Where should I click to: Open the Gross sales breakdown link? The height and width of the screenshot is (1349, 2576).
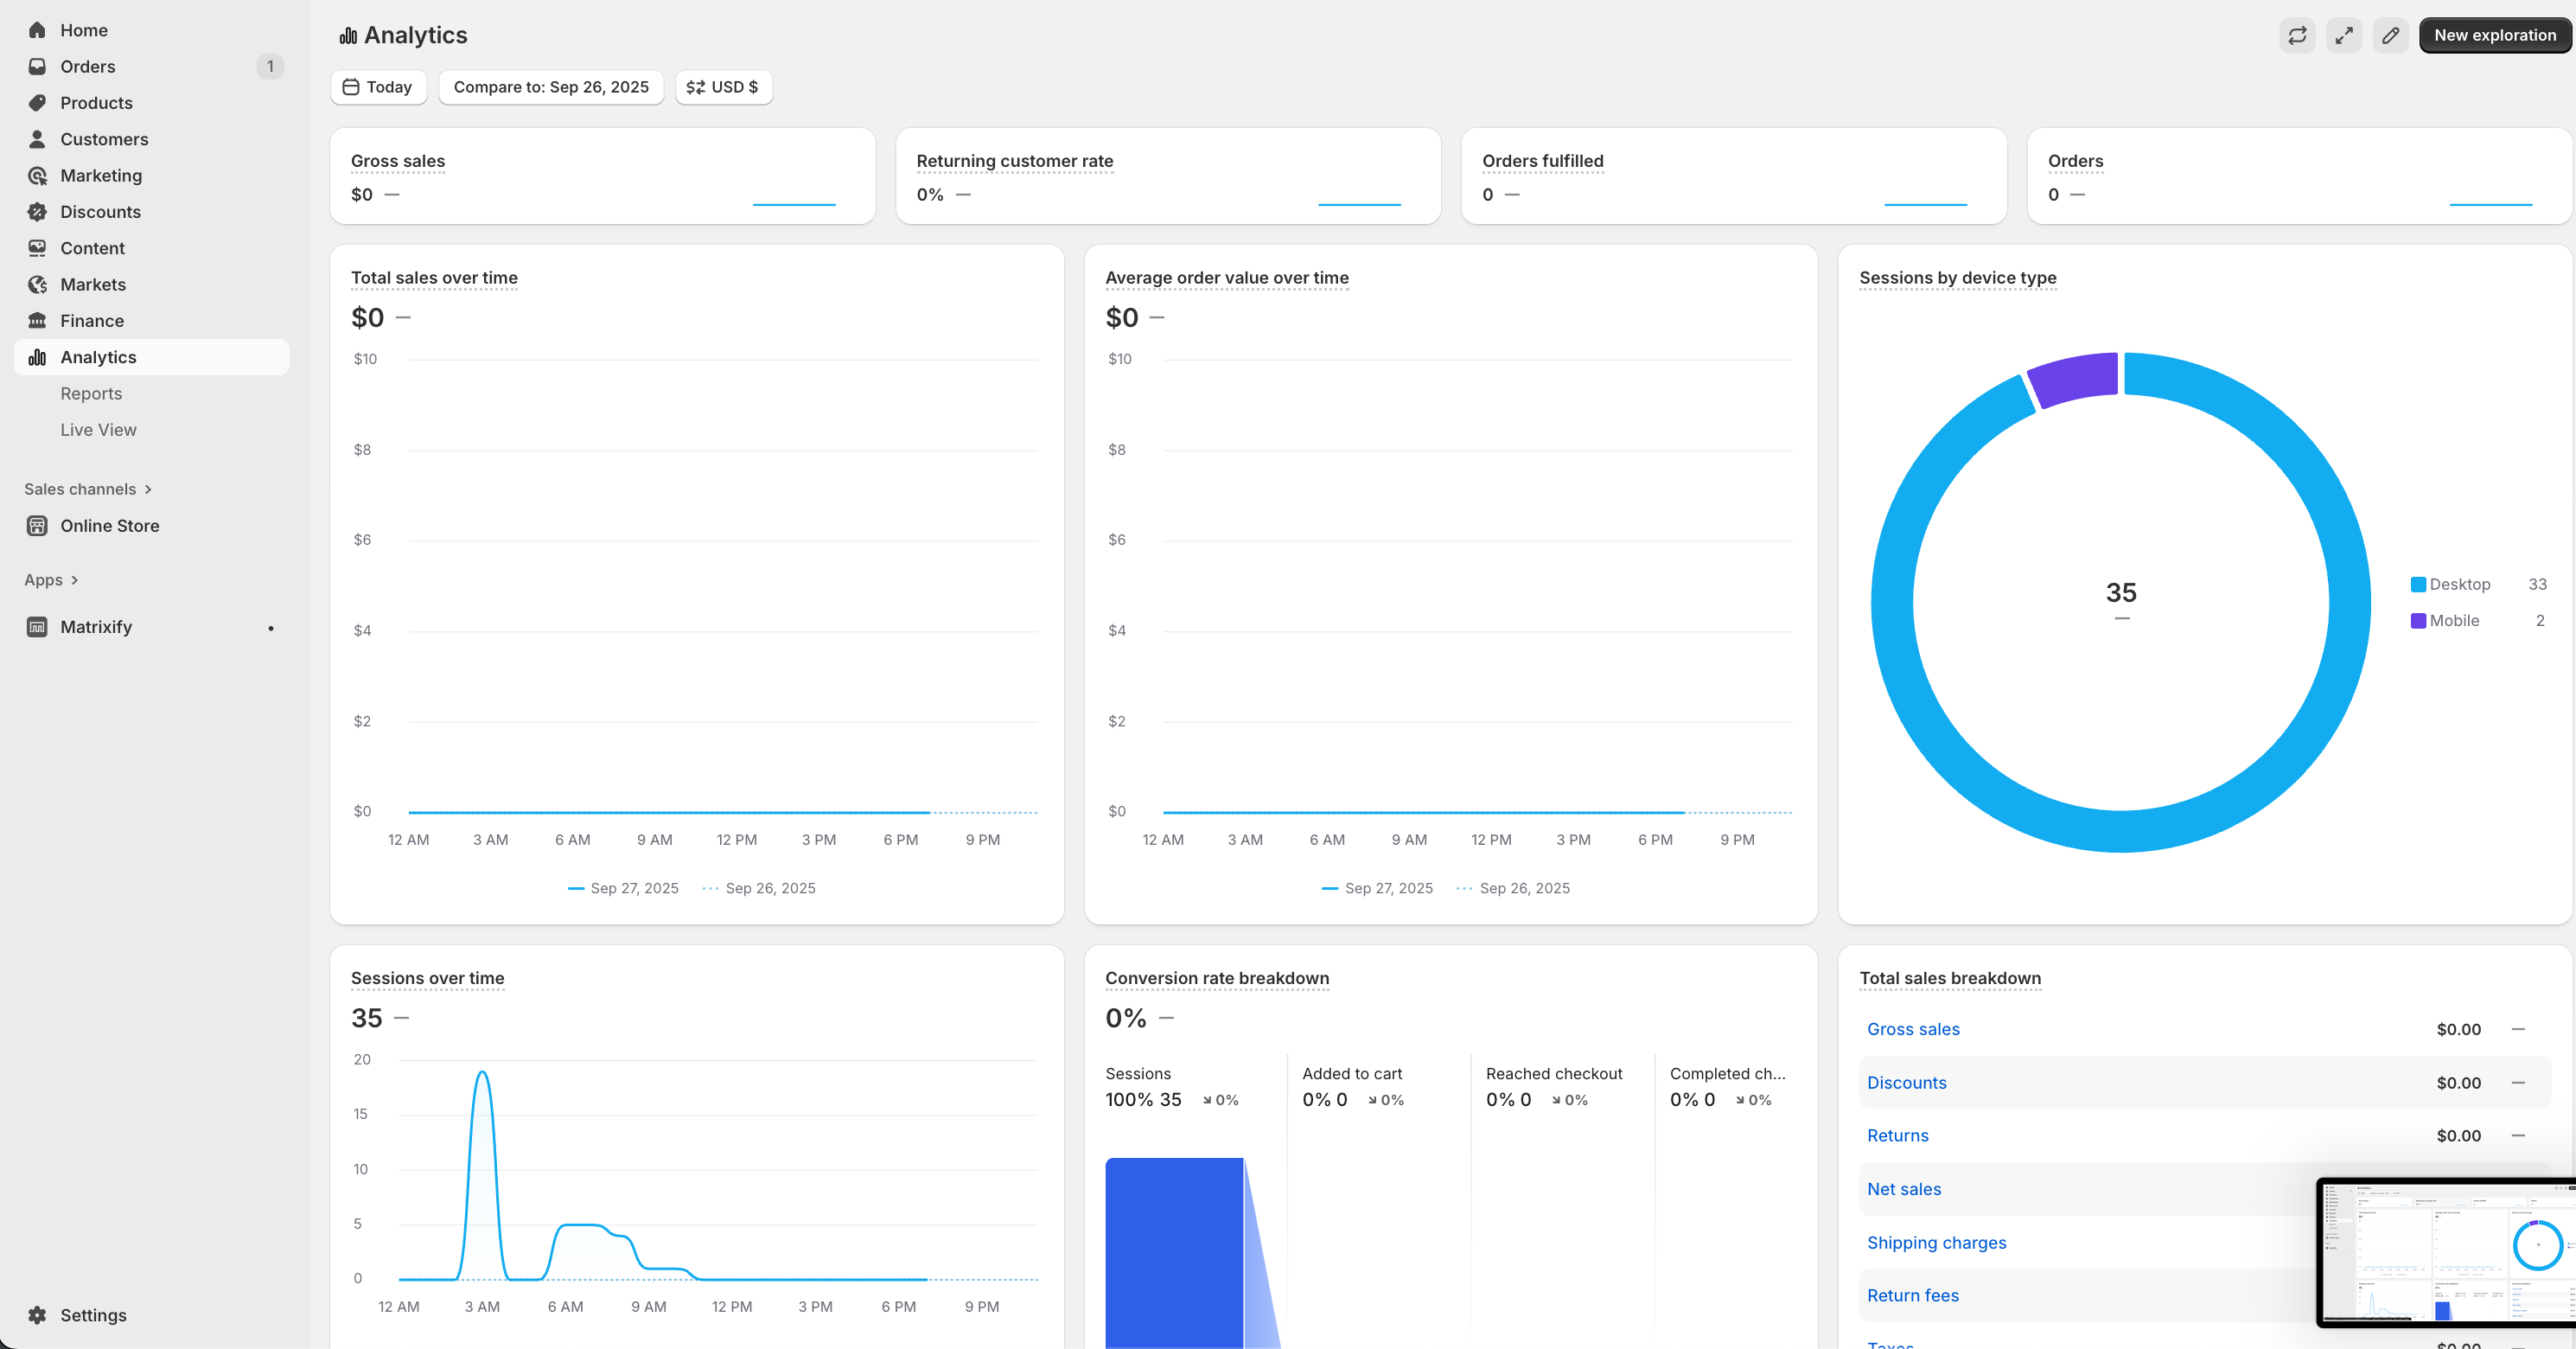pyautogui.click(x=1912, y=1029)
